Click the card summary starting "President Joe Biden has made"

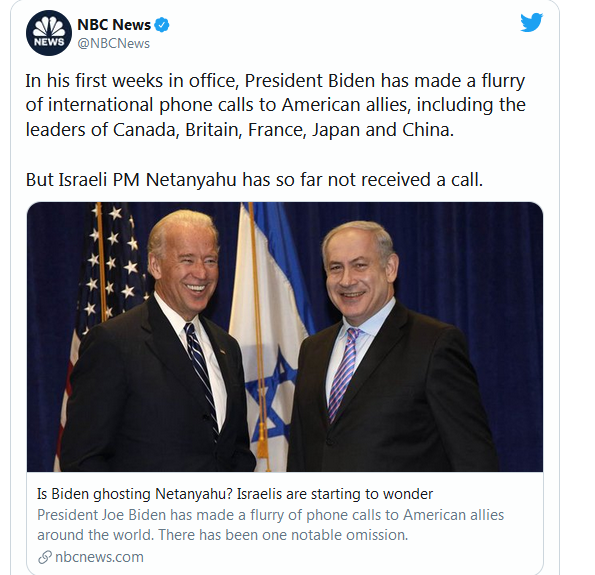pyautogui.click(x=270, y=525)
